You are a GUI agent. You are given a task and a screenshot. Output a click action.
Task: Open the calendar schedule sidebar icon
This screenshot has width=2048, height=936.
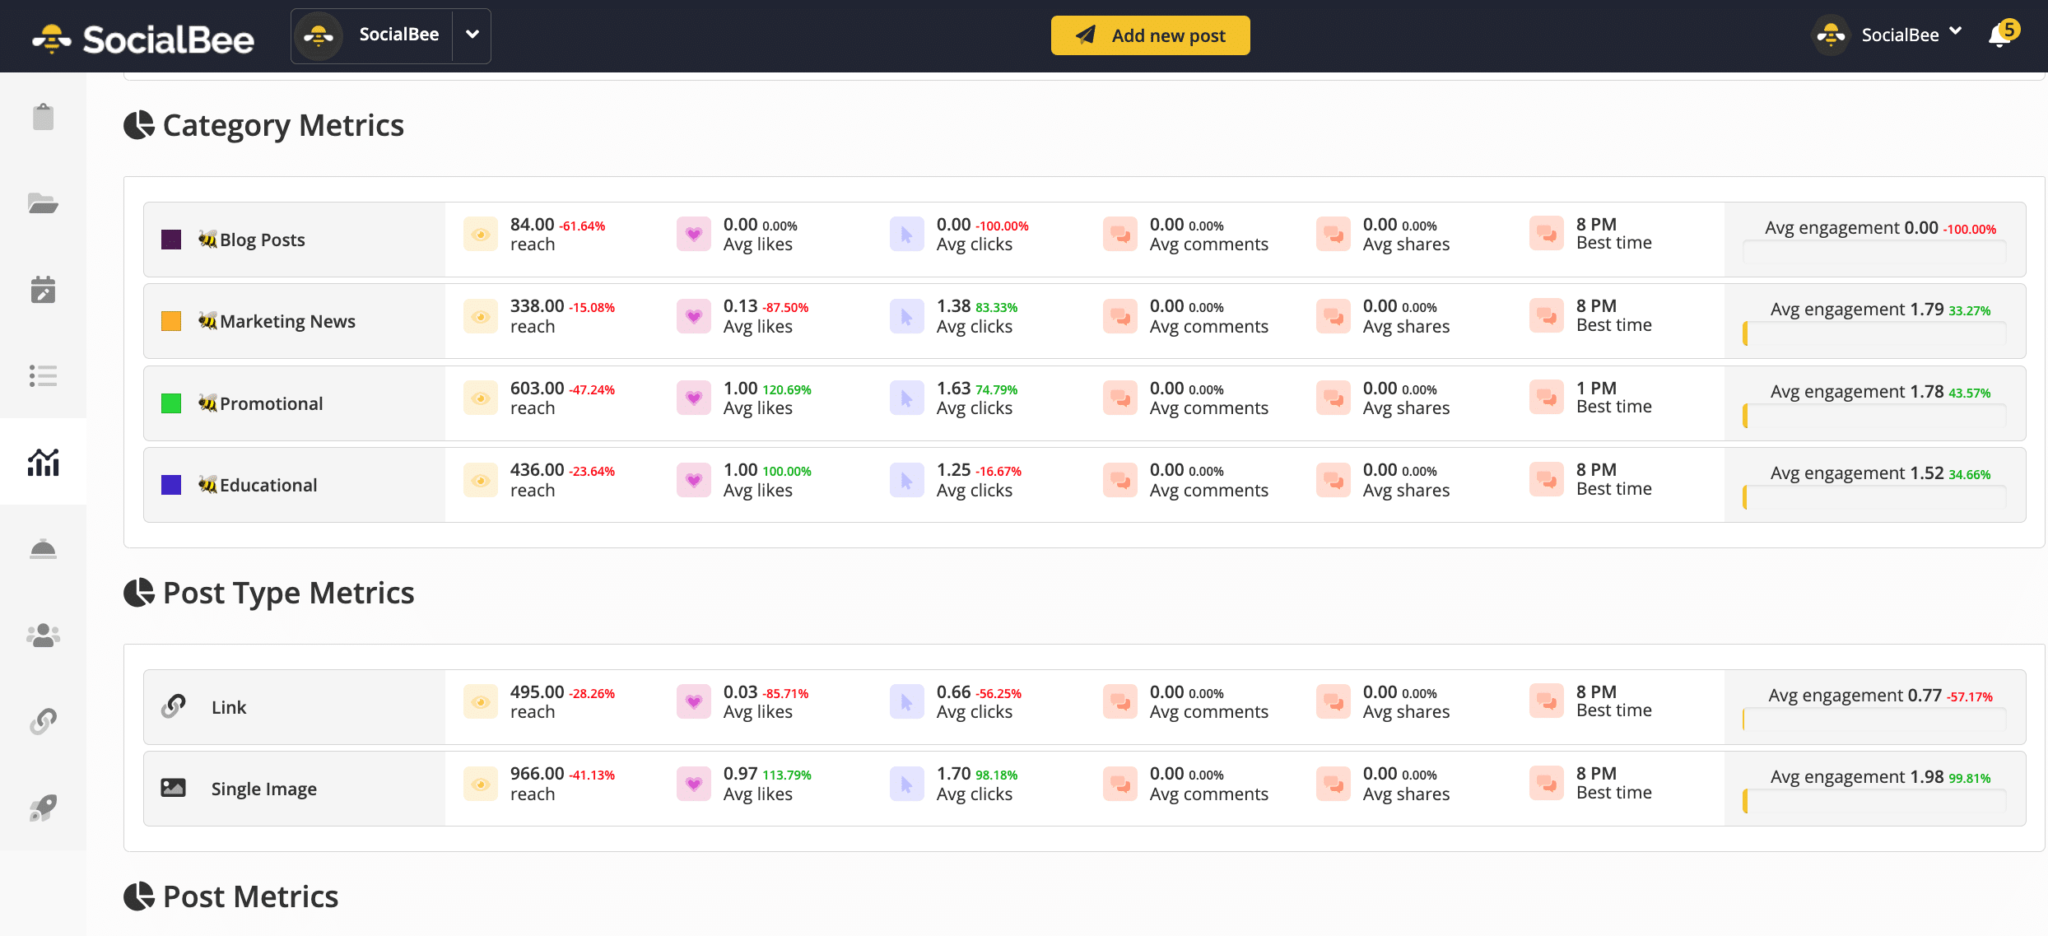click(43, 290)
